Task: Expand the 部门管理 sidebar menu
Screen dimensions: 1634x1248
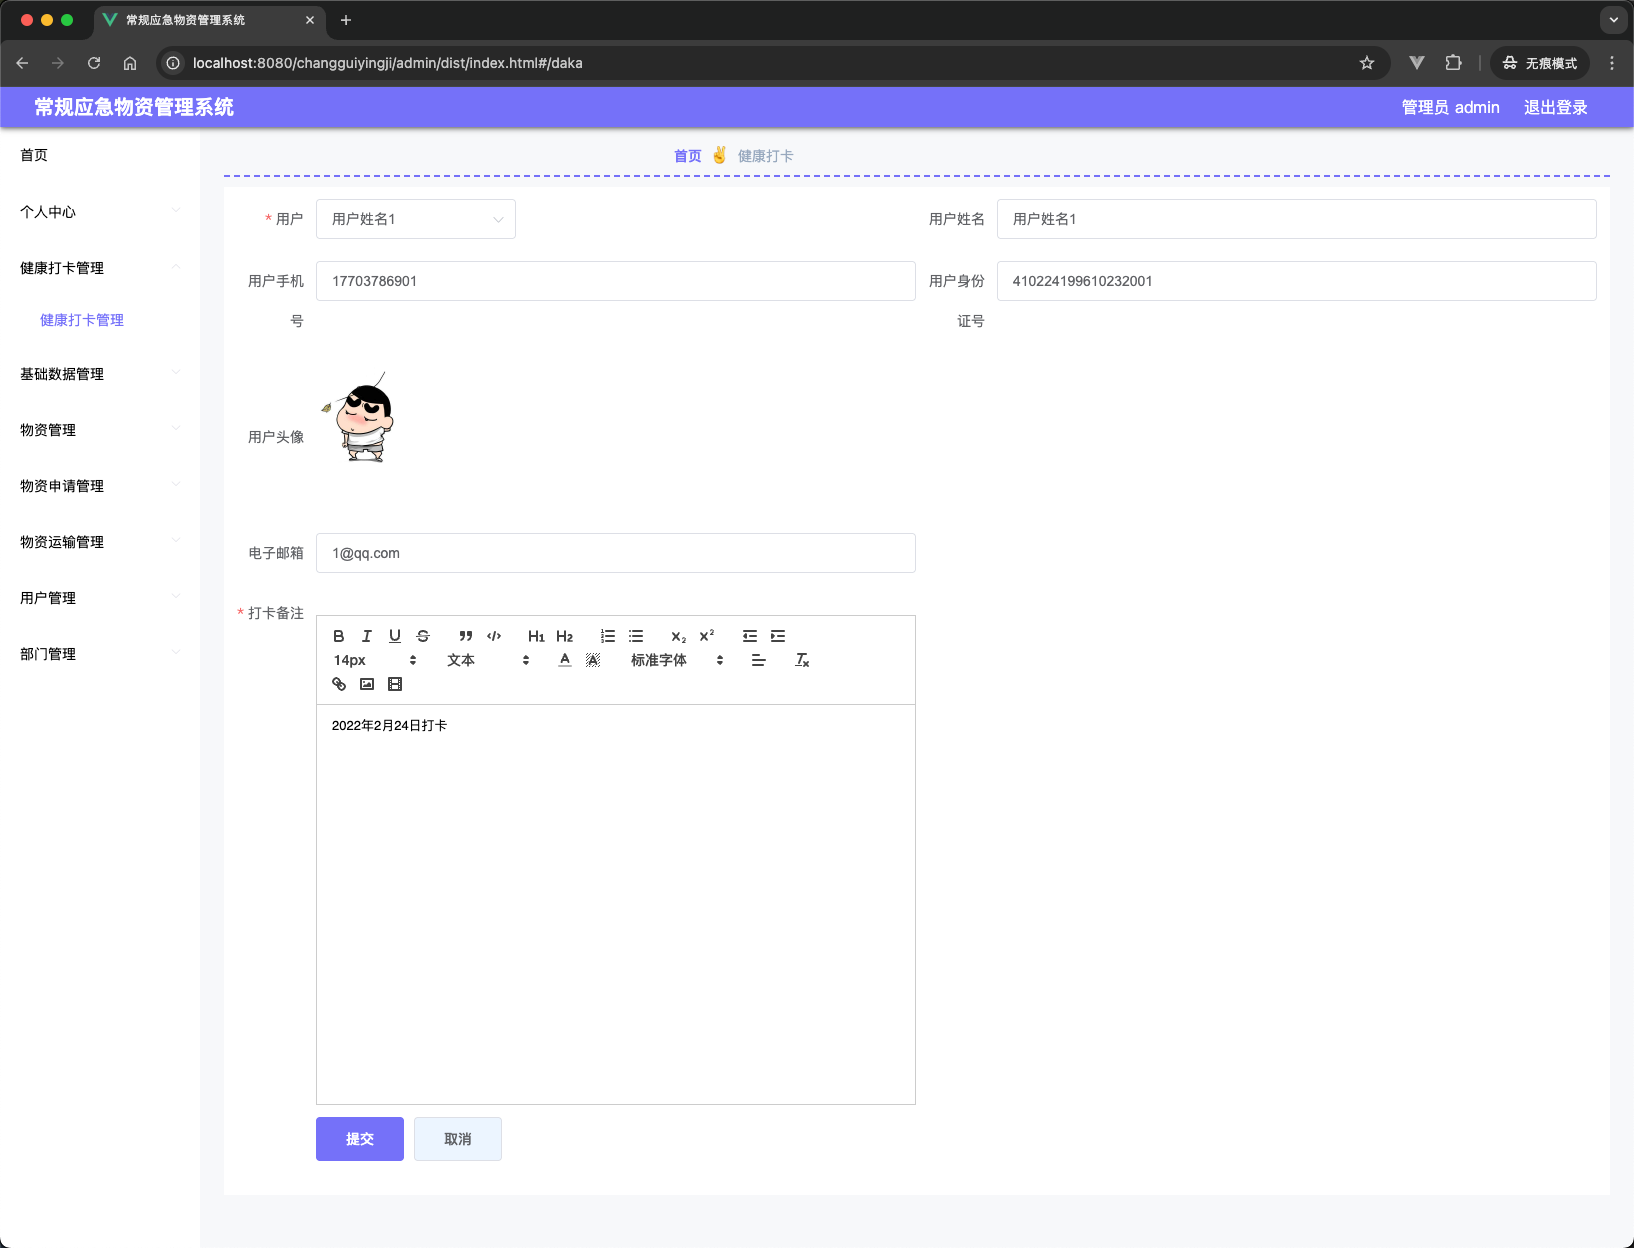Action: 100,654
